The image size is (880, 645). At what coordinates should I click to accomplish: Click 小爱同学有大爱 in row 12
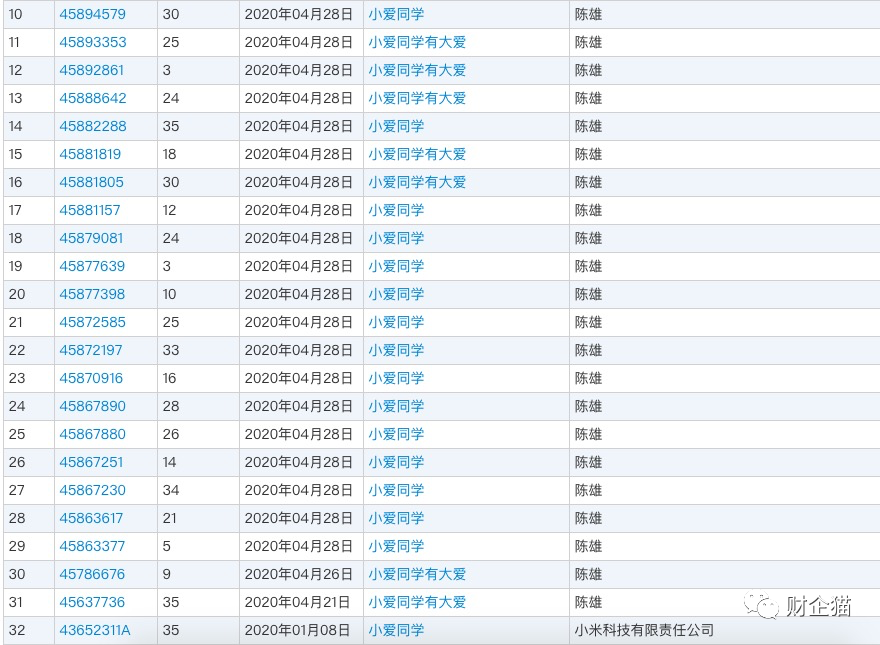(x=417, y=70)
